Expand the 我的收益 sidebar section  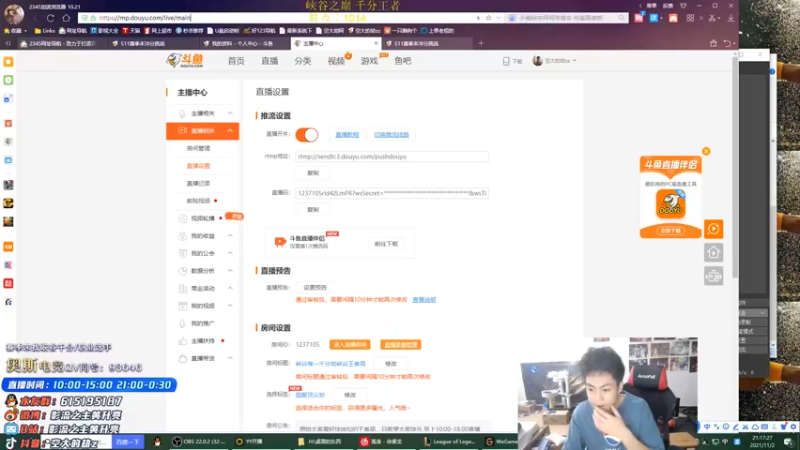click(x=230, y=236)
